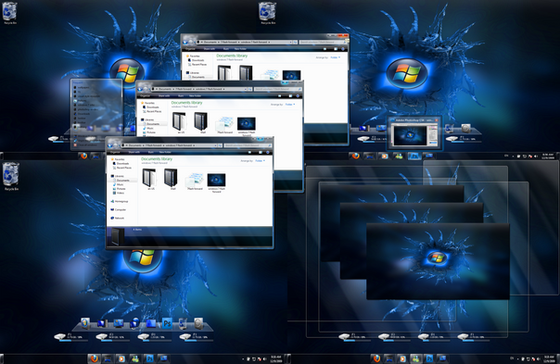
Task: Open Media Player in bottom-right taskbar
Action: pyautogui.click(x=402, y=358)
